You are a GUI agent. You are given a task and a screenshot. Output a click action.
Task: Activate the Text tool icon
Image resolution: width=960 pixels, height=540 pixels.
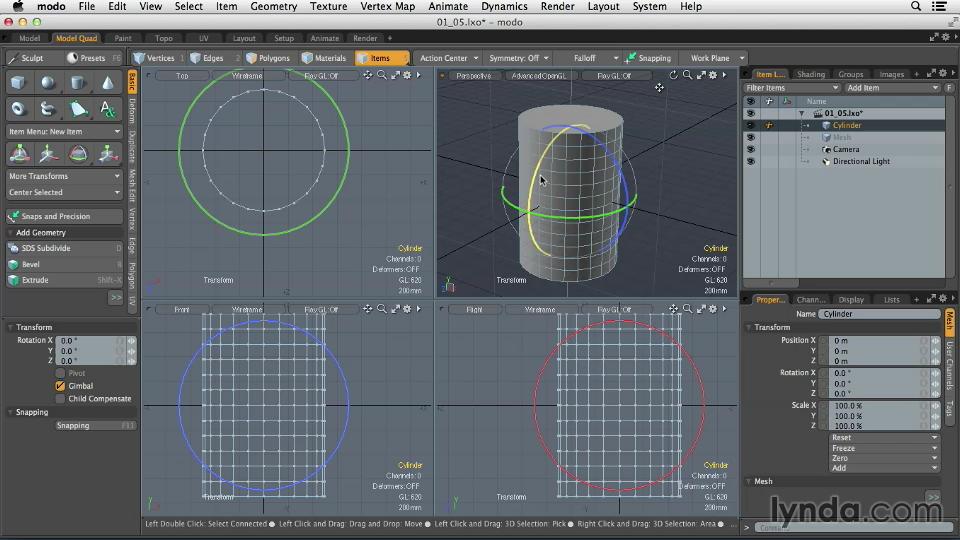pos(107,109)
